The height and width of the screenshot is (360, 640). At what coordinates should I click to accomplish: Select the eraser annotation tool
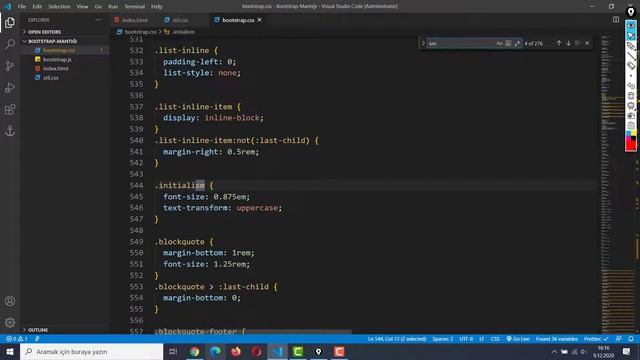click(x=631, y=65)
